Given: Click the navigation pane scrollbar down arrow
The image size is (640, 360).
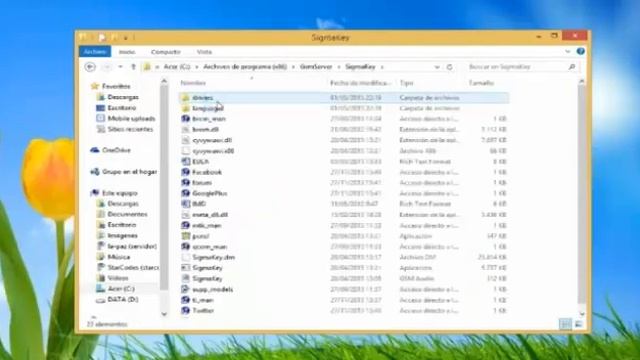Looking at the screenshot, I should 164,314.
